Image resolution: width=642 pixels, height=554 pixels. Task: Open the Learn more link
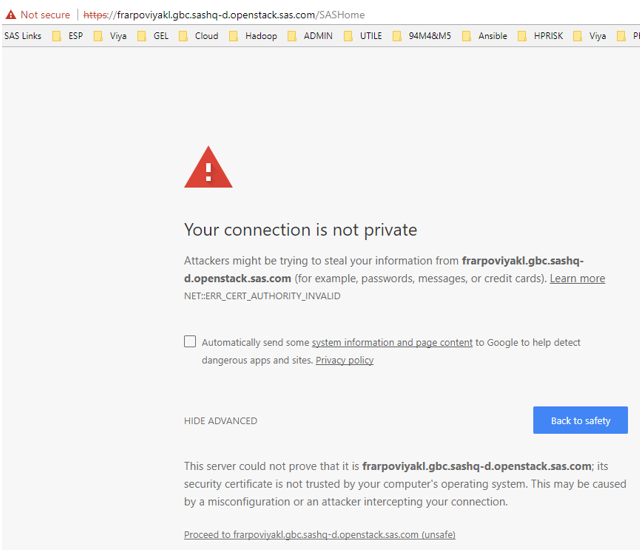(x=577, y=279)
